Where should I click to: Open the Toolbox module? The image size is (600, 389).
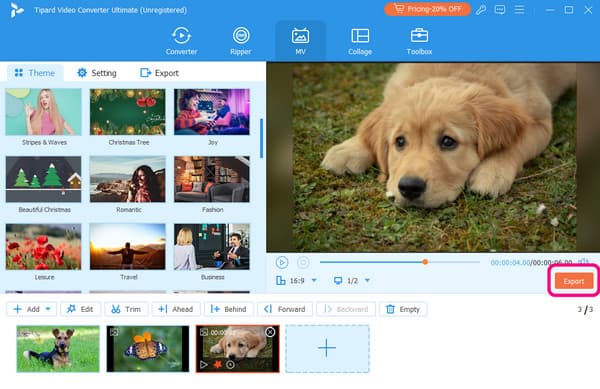(x=419, y=41)
